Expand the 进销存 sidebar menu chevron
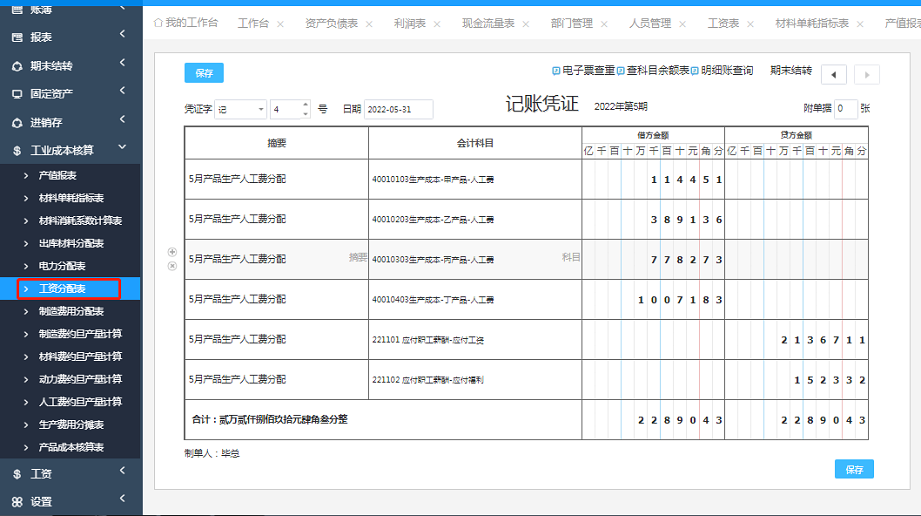Image resolution: width=921 pixels, height=516 pixels. (x=123, y=119)
